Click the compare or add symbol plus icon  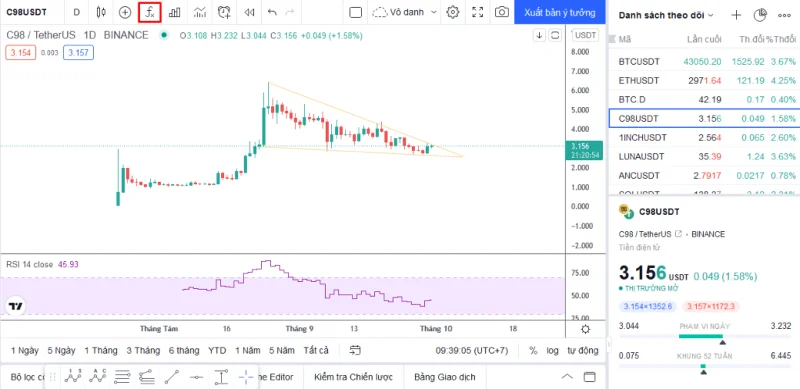tap(125, 12)
